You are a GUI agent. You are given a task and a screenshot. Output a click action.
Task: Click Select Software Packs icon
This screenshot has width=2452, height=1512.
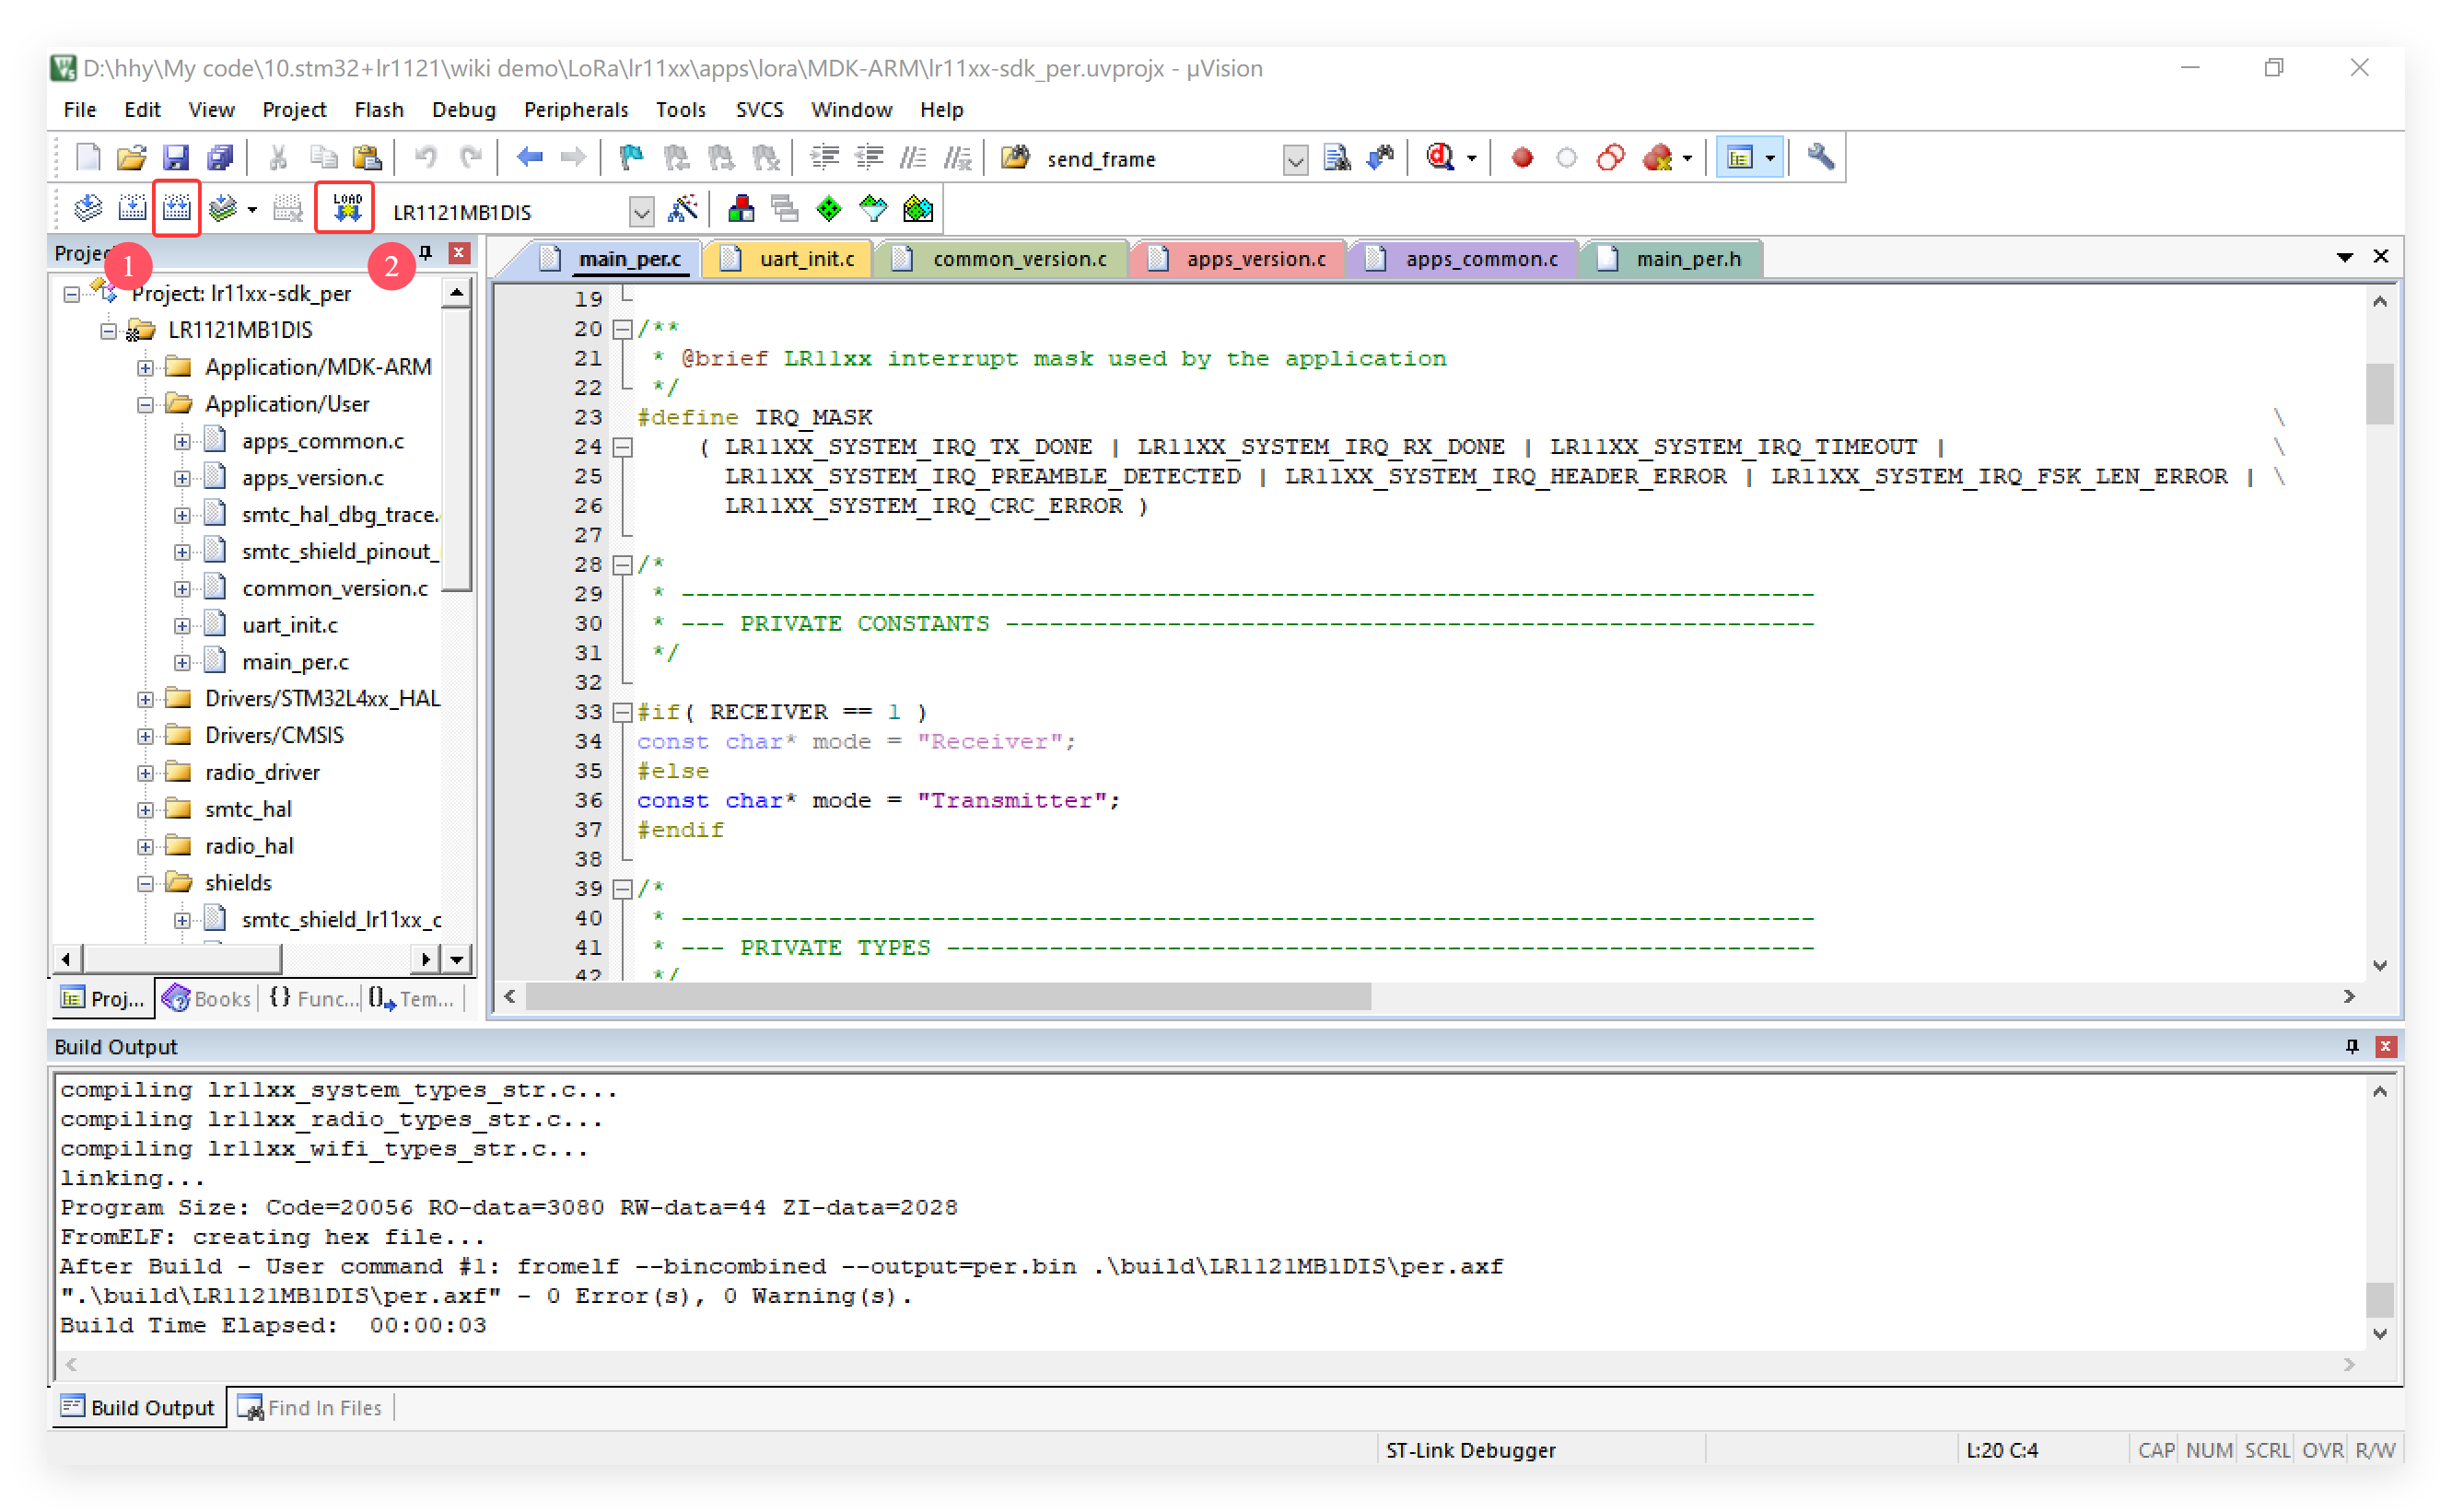click(x=873, y=209)
